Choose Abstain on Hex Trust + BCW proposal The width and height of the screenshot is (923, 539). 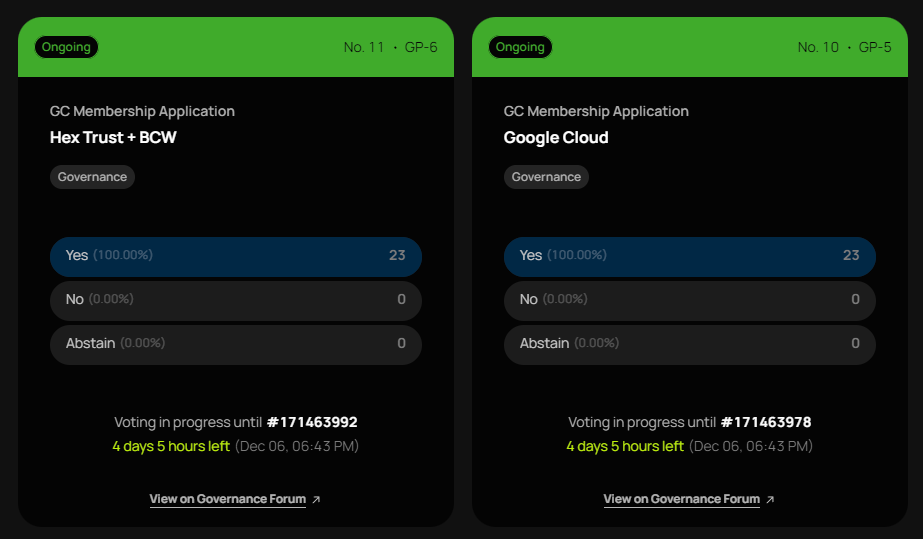pos(236,345)
